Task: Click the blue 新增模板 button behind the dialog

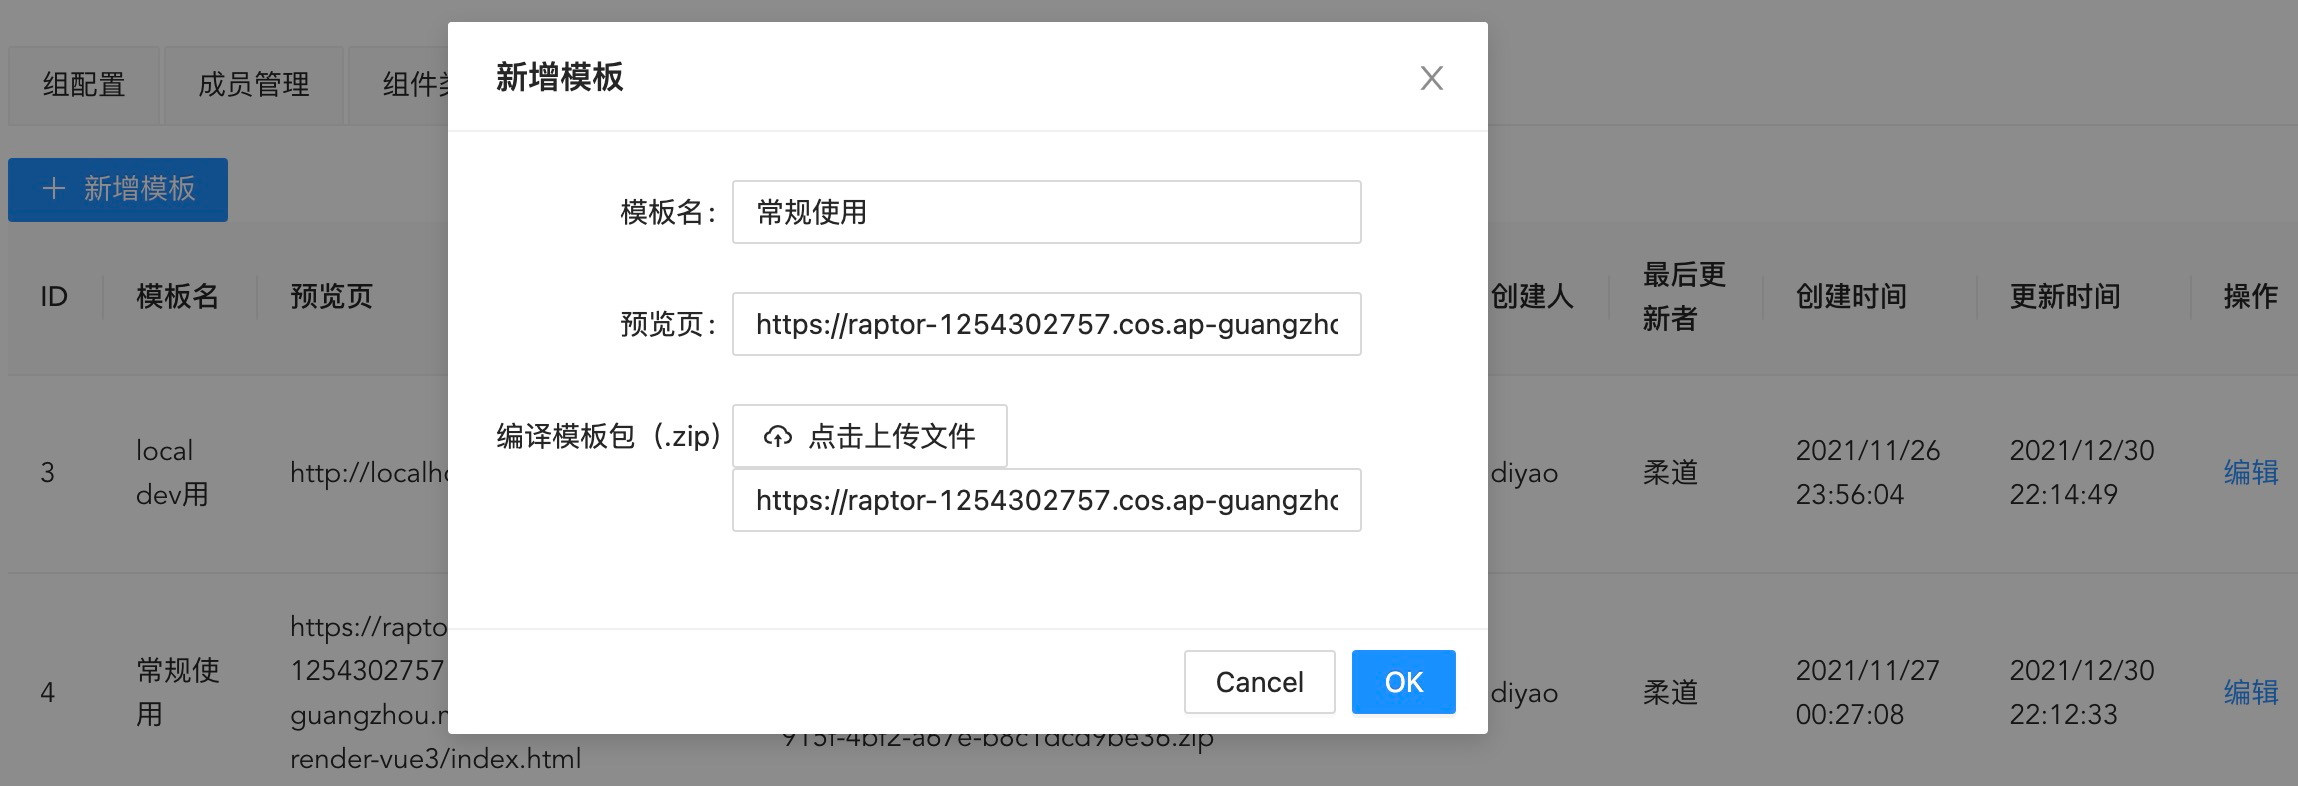Action: (118, 189)
